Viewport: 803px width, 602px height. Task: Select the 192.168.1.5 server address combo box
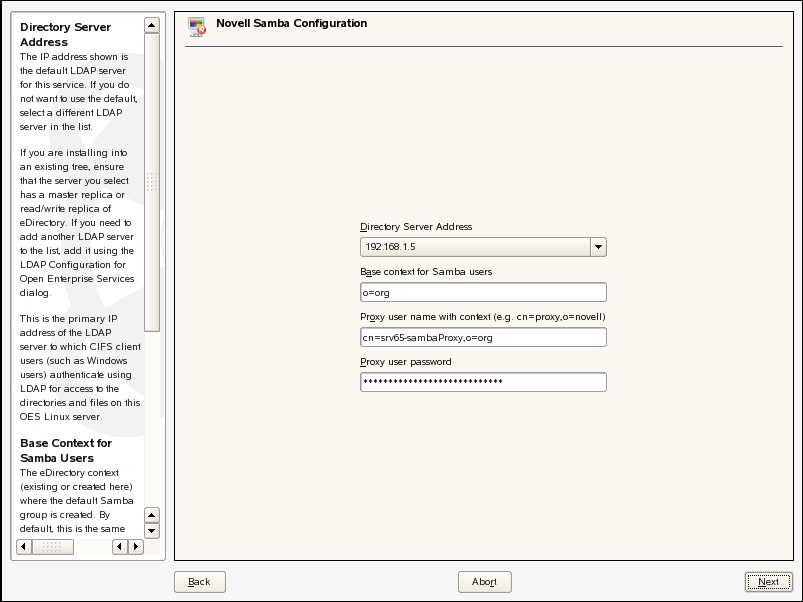(483, 247)
